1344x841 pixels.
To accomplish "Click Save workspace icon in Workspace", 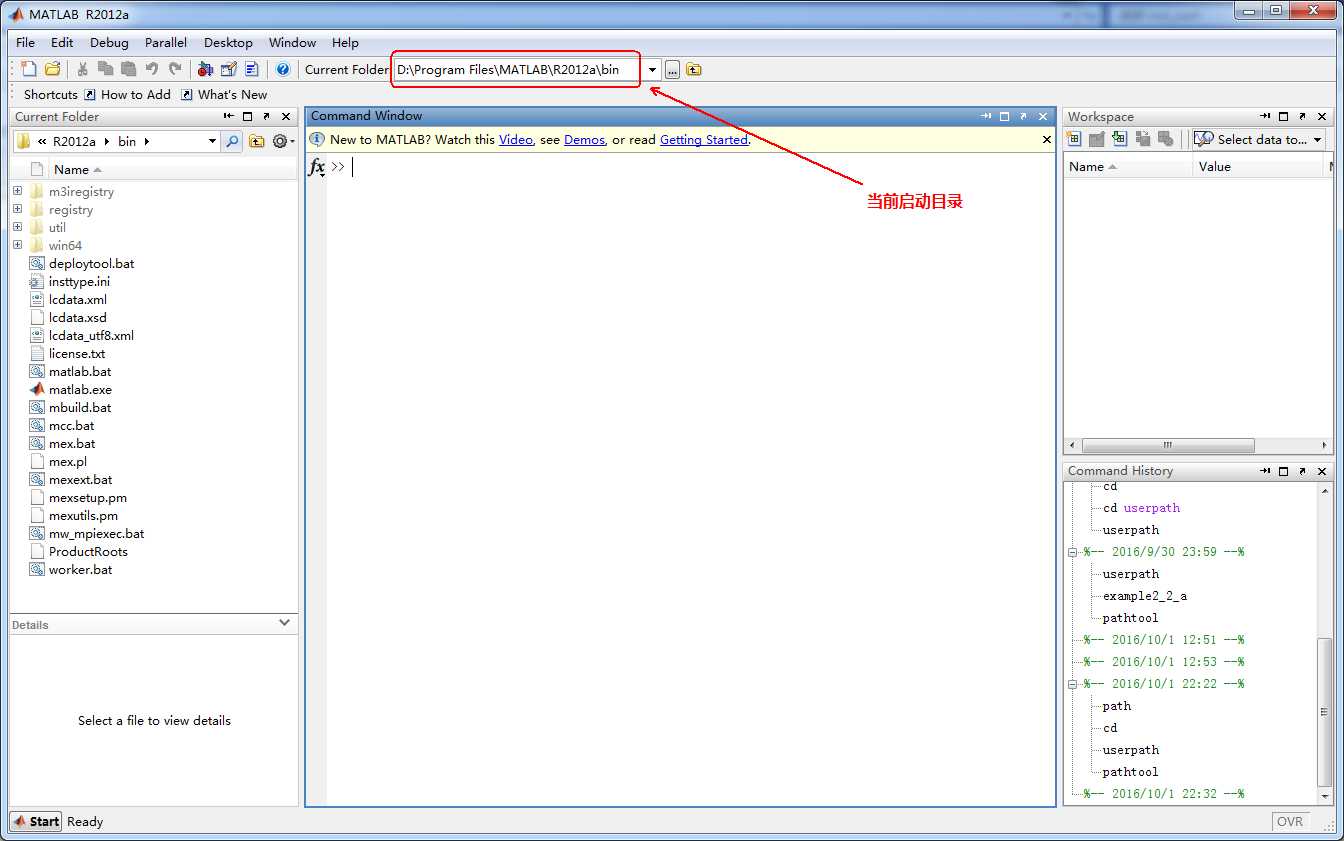I will pyautogui.click(x=1143, y=139).
